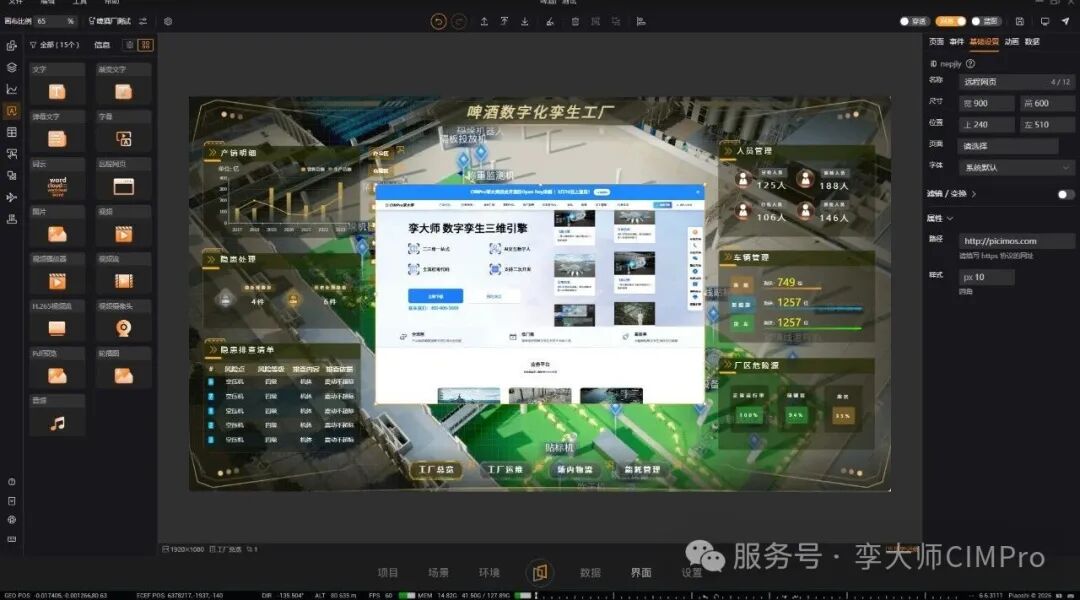Open the 设置 bottom navigation tab
1080x600 pixels.
click(x=692, y=572)
